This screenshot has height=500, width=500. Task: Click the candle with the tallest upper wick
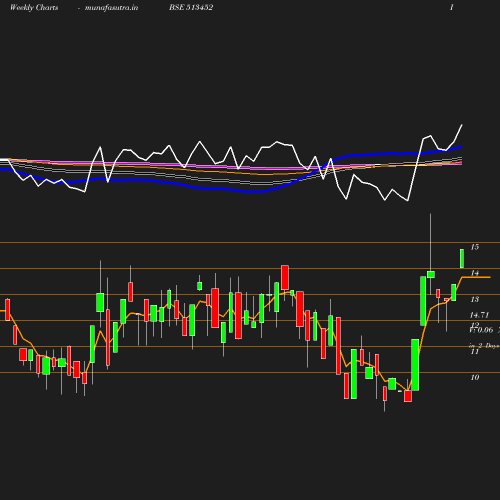click(431, 274)
